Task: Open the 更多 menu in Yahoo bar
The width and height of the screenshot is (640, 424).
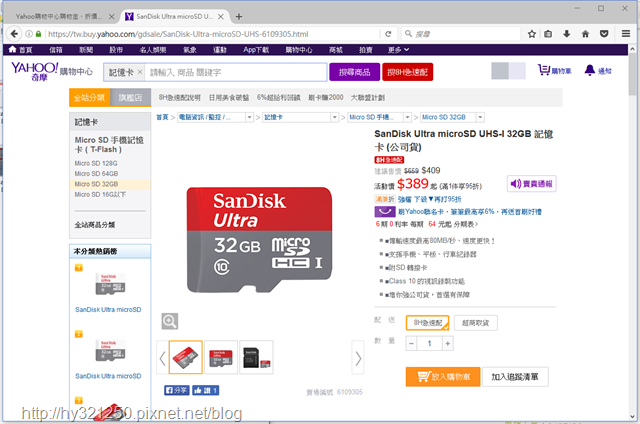Action: (398, 50)
